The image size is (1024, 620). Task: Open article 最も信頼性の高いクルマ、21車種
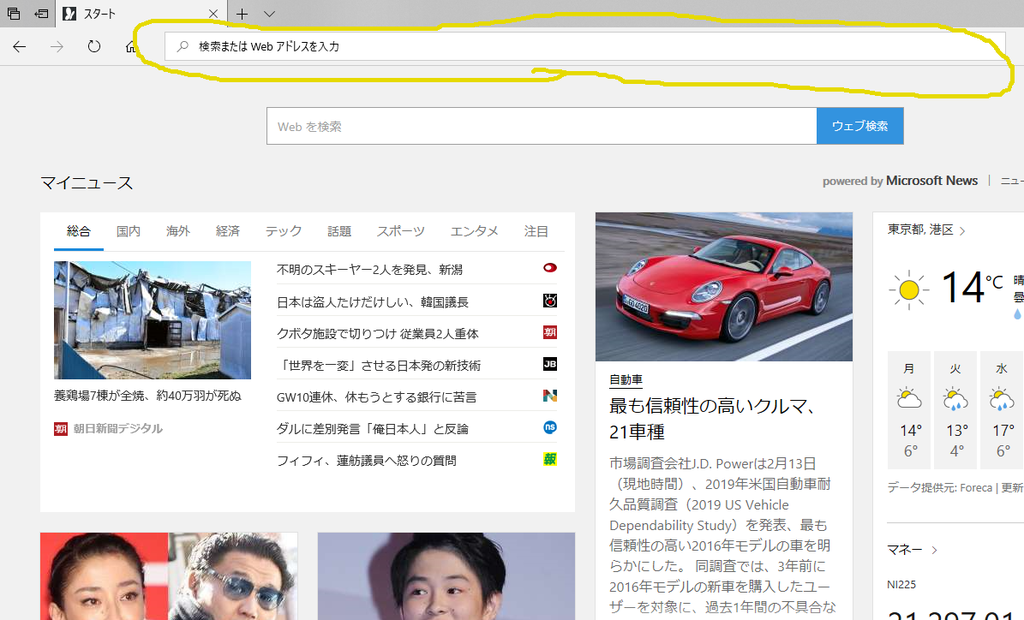712,419
